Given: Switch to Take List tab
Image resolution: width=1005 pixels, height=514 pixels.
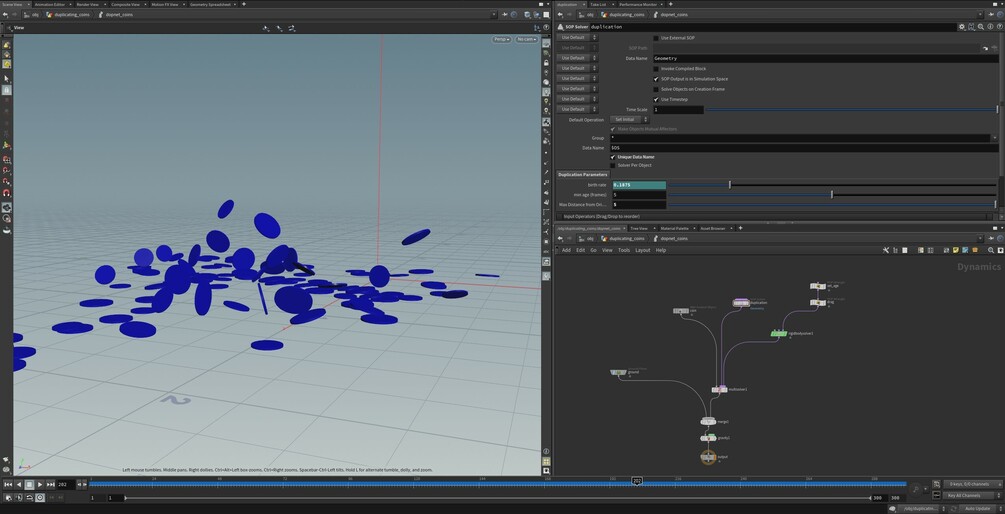Looking at the screenshot, I should click(599, 4).
